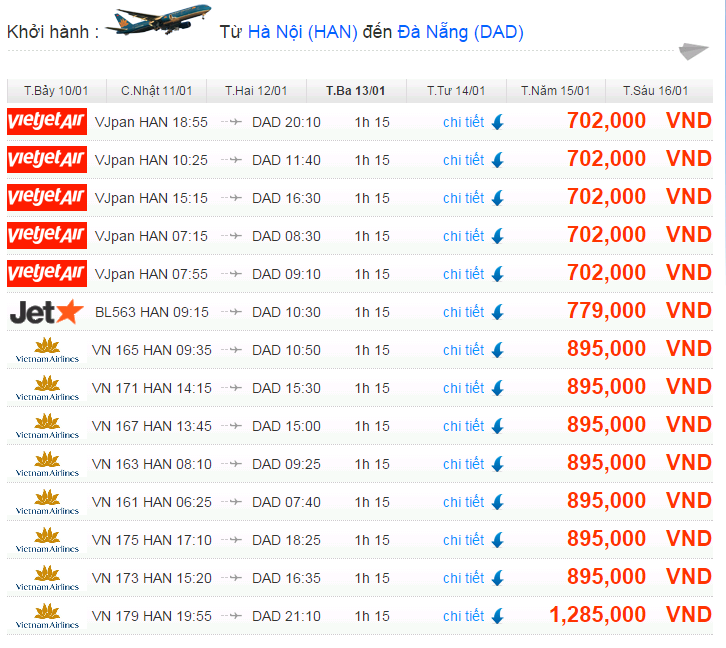The width and height of the screenshot is (726, 648).
Task: Click chi tiết link for VJpan 15:15 flight
Action: [x=463, y=198]
